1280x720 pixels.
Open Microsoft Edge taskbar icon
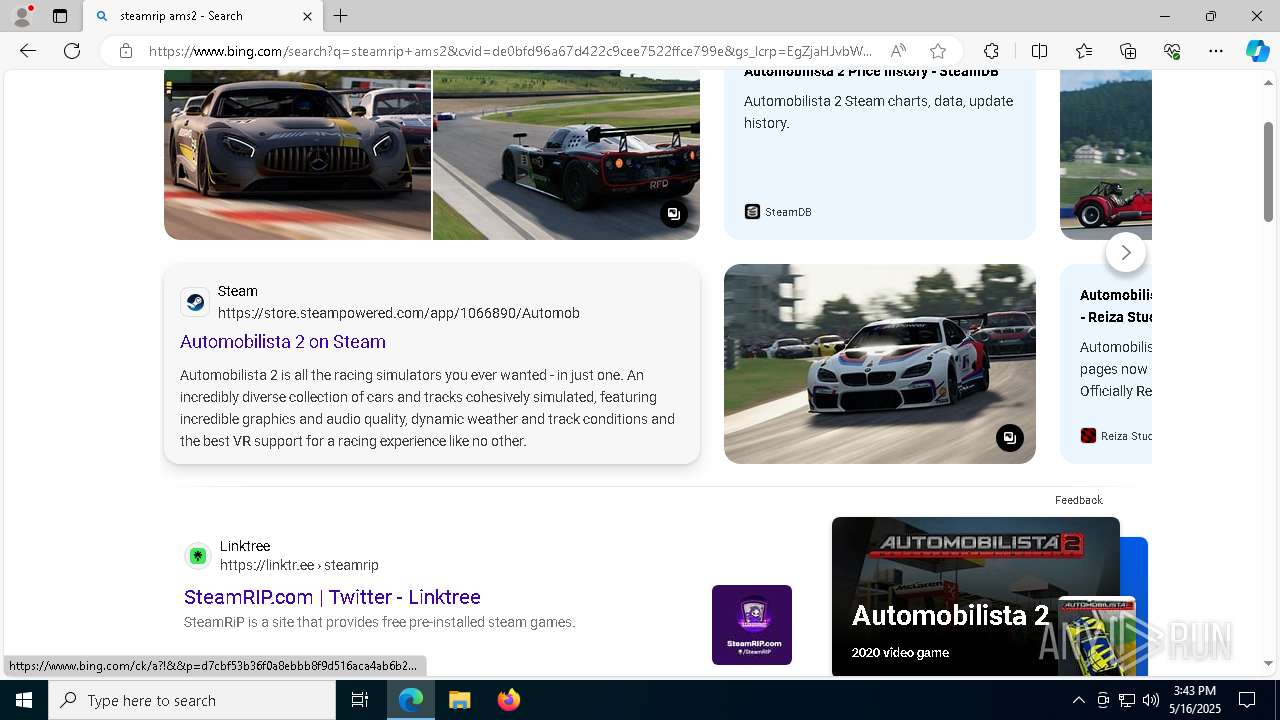click(x=411, y=700)
